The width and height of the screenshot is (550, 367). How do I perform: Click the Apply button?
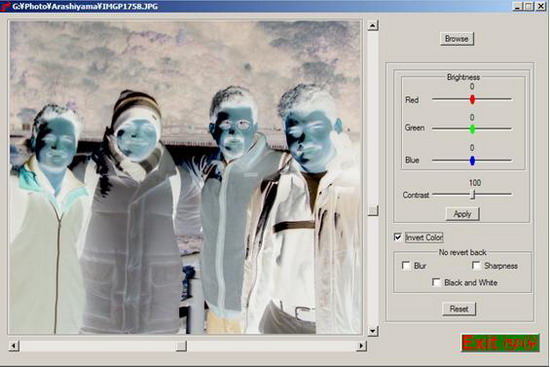462,214
